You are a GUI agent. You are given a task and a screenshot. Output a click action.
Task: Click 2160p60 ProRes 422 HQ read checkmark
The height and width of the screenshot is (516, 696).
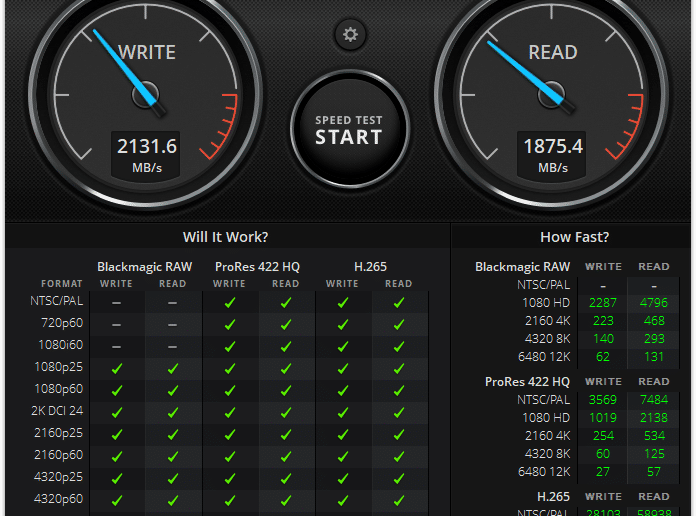(286, 456)
